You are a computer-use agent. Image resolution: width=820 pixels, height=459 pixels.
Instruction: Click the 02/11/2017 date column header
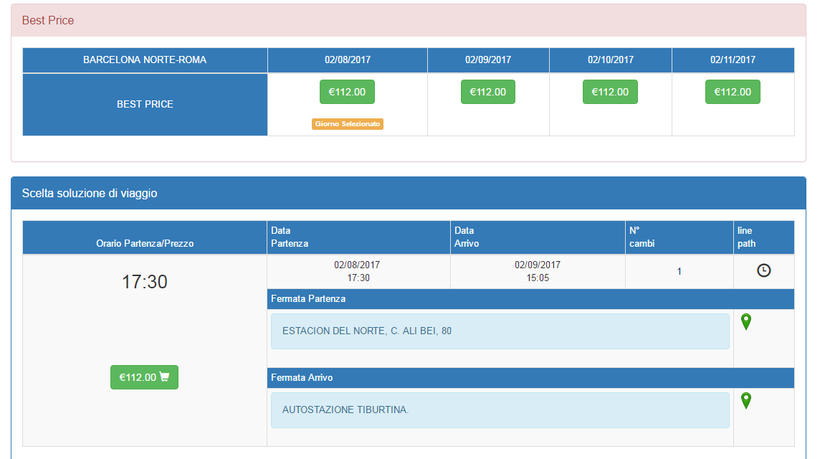732,60
